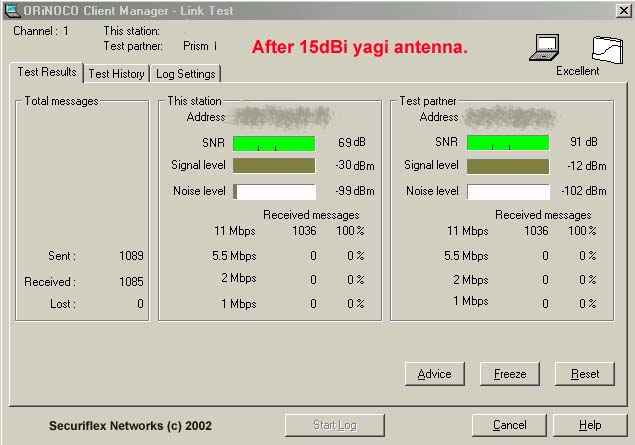Click Test partner 1 Mbps row label
The height and width of the screenshot is (445, 635).
click(471, 301)
